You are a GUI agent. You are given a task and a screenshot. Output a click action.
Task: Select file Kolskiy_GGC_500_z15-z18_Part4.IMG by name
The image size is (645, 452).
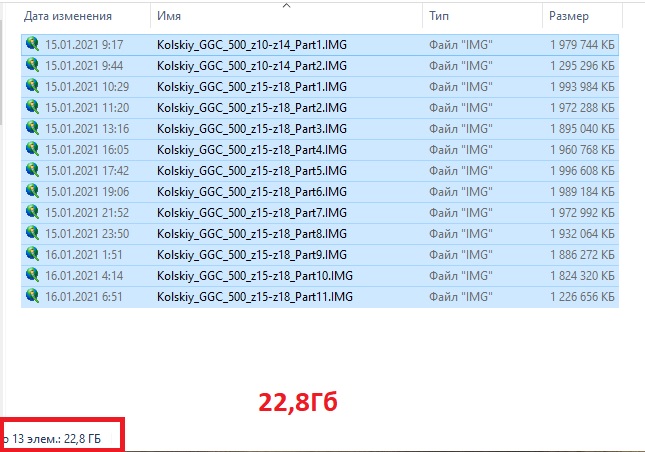251,149
